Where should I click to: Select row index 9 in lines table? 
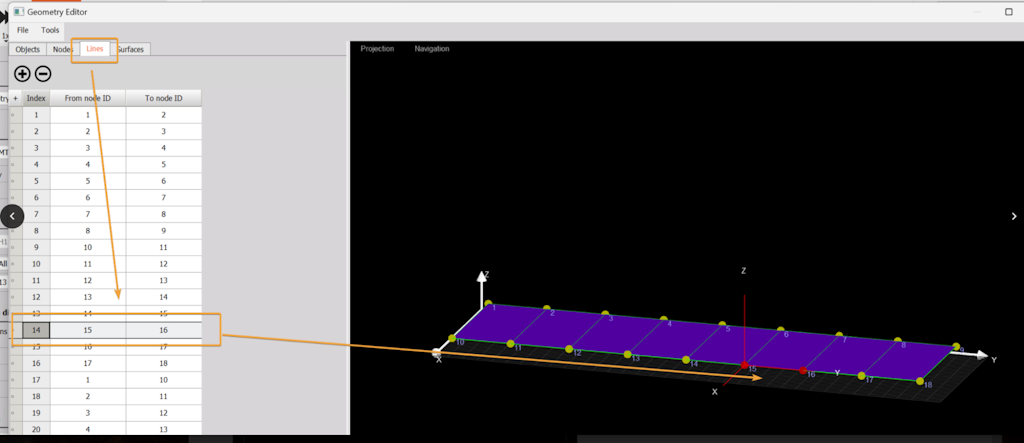(36, 248)
